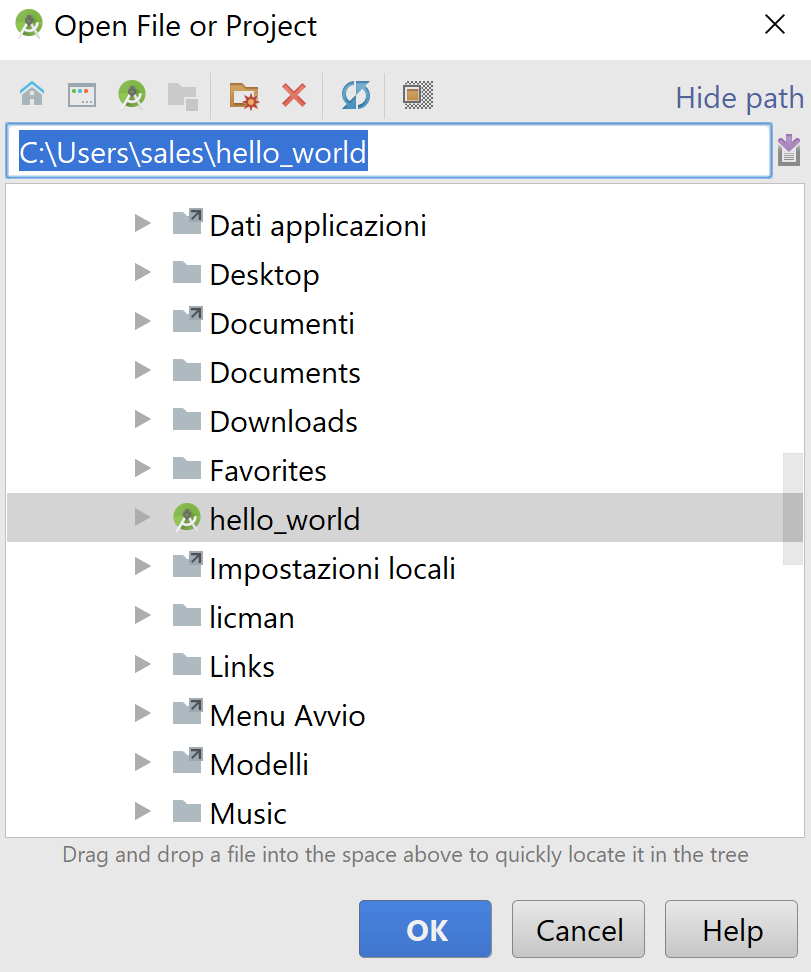This screenshot has width=811, height=972.
Task: Click the licman folder icon
Action: (x=187, y=614)
